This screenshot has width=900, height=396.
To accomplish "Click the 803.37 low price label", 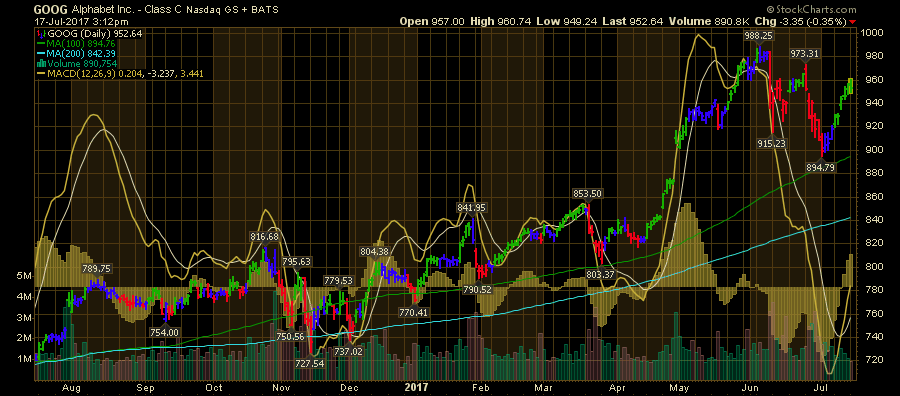I will (x=600, y=275).
